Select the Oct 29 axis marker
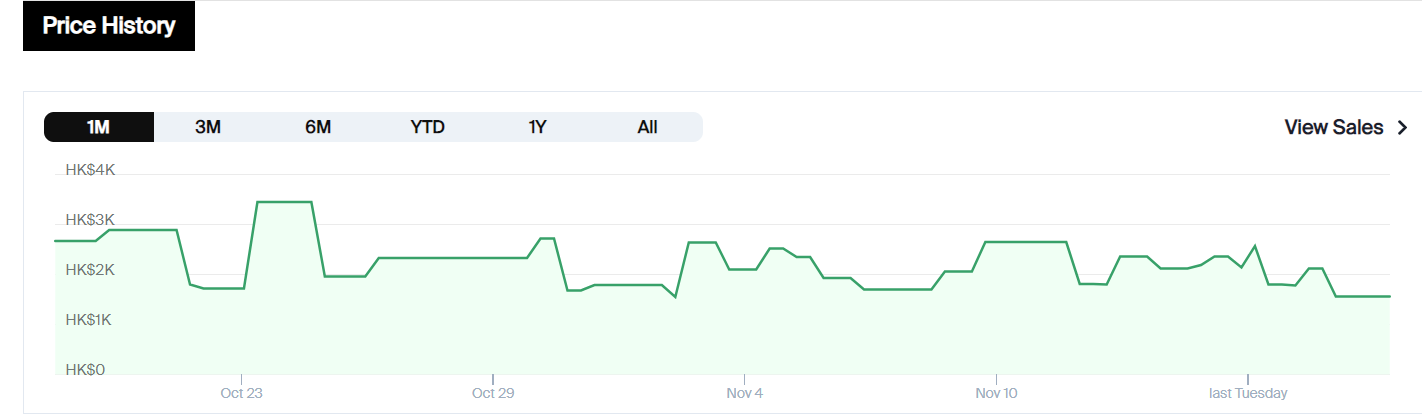Viewport: 1422px width, 419px height. point(492,394)
